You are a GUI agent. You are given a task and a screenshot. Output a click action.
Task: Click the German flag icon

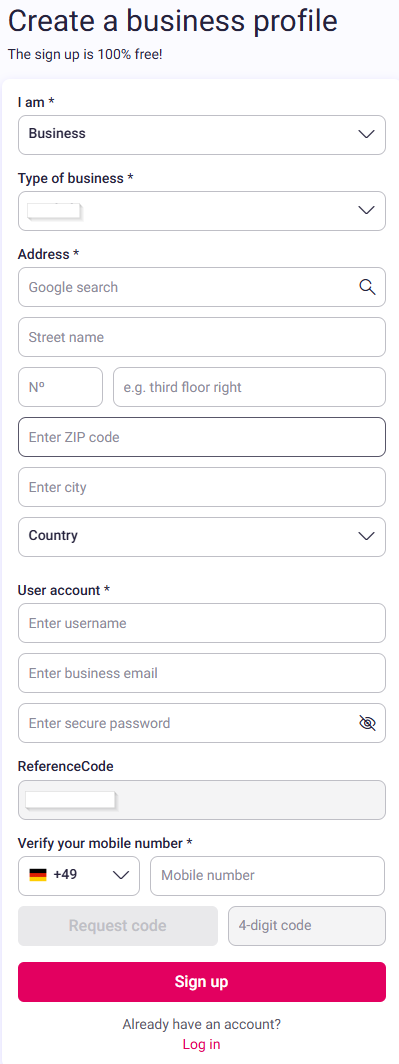(x=38, y=875)
